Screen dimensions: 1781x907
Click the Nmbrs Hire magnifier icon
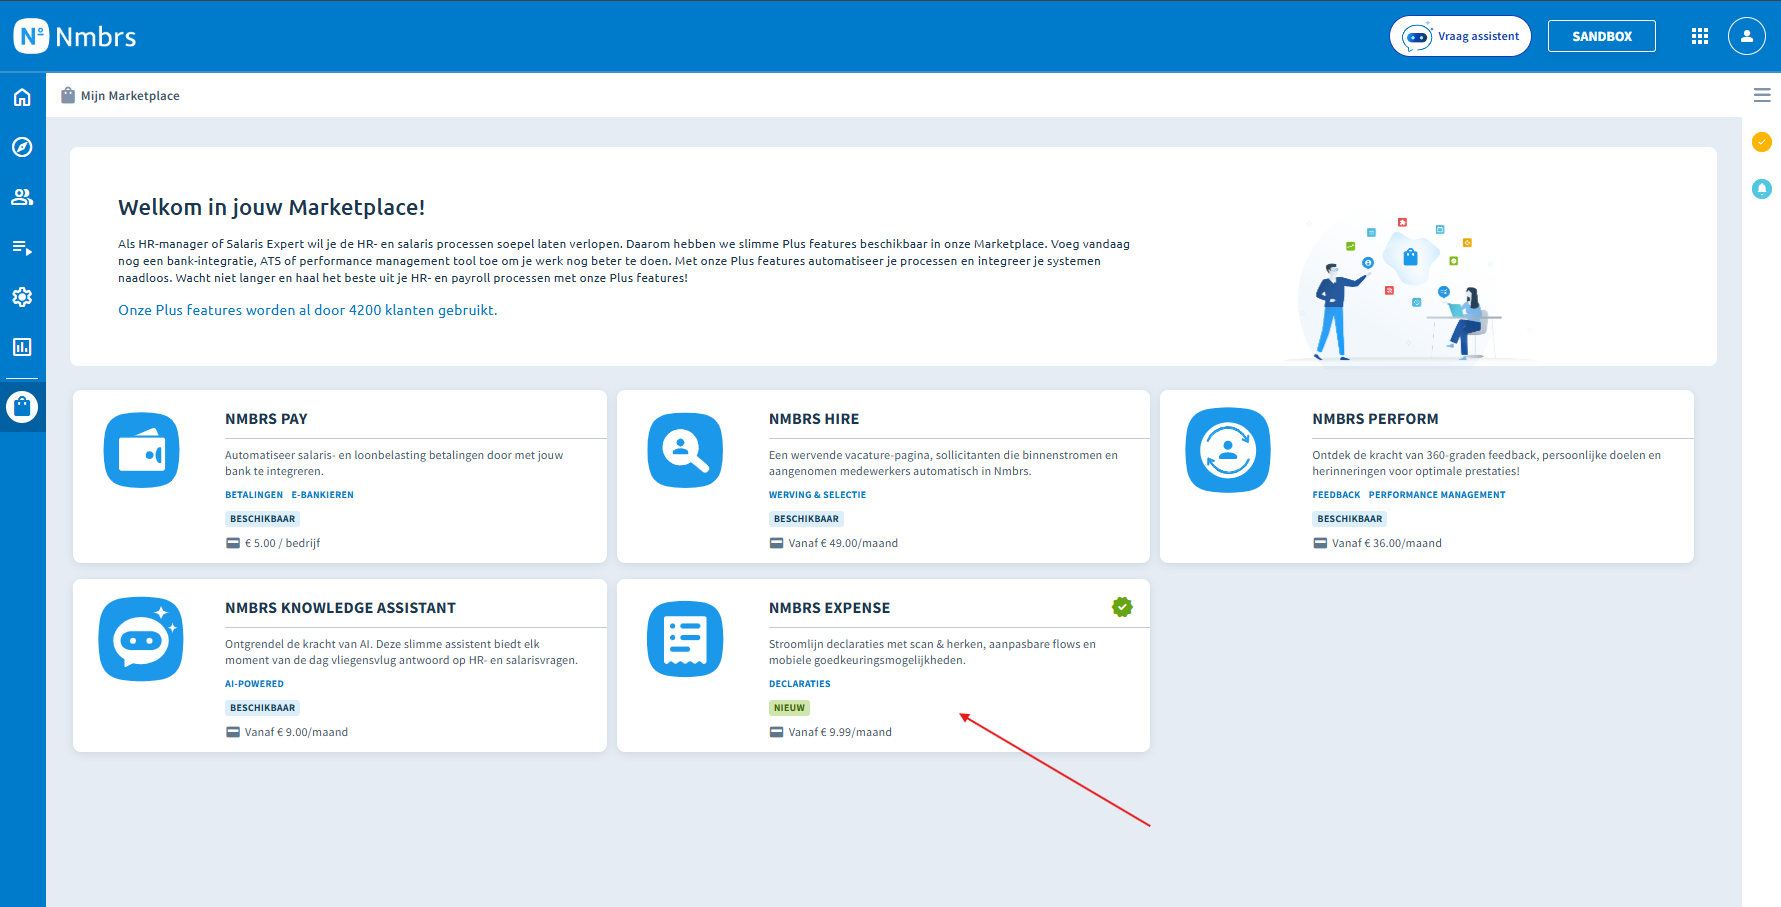click(685, 450)
